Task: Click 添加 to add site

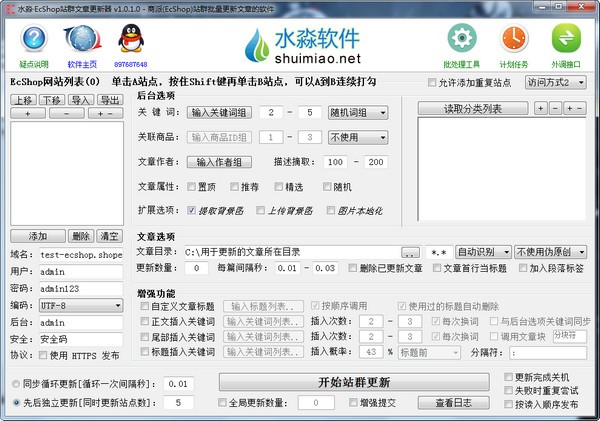Action: tap(38, 236)
